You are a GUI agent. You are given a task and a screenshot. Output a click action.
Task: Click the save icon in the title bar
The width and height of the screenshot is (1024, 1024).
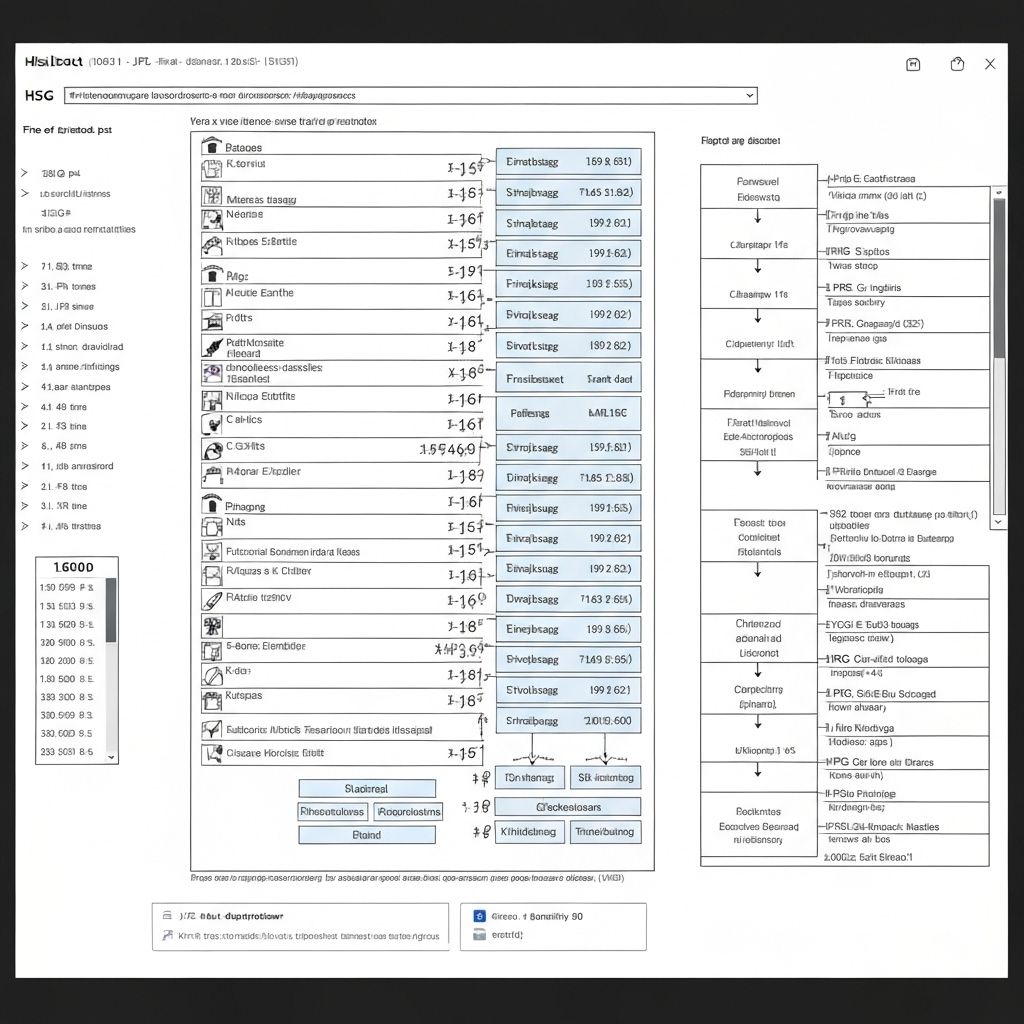pyautogui.click(x=912, y=64)
